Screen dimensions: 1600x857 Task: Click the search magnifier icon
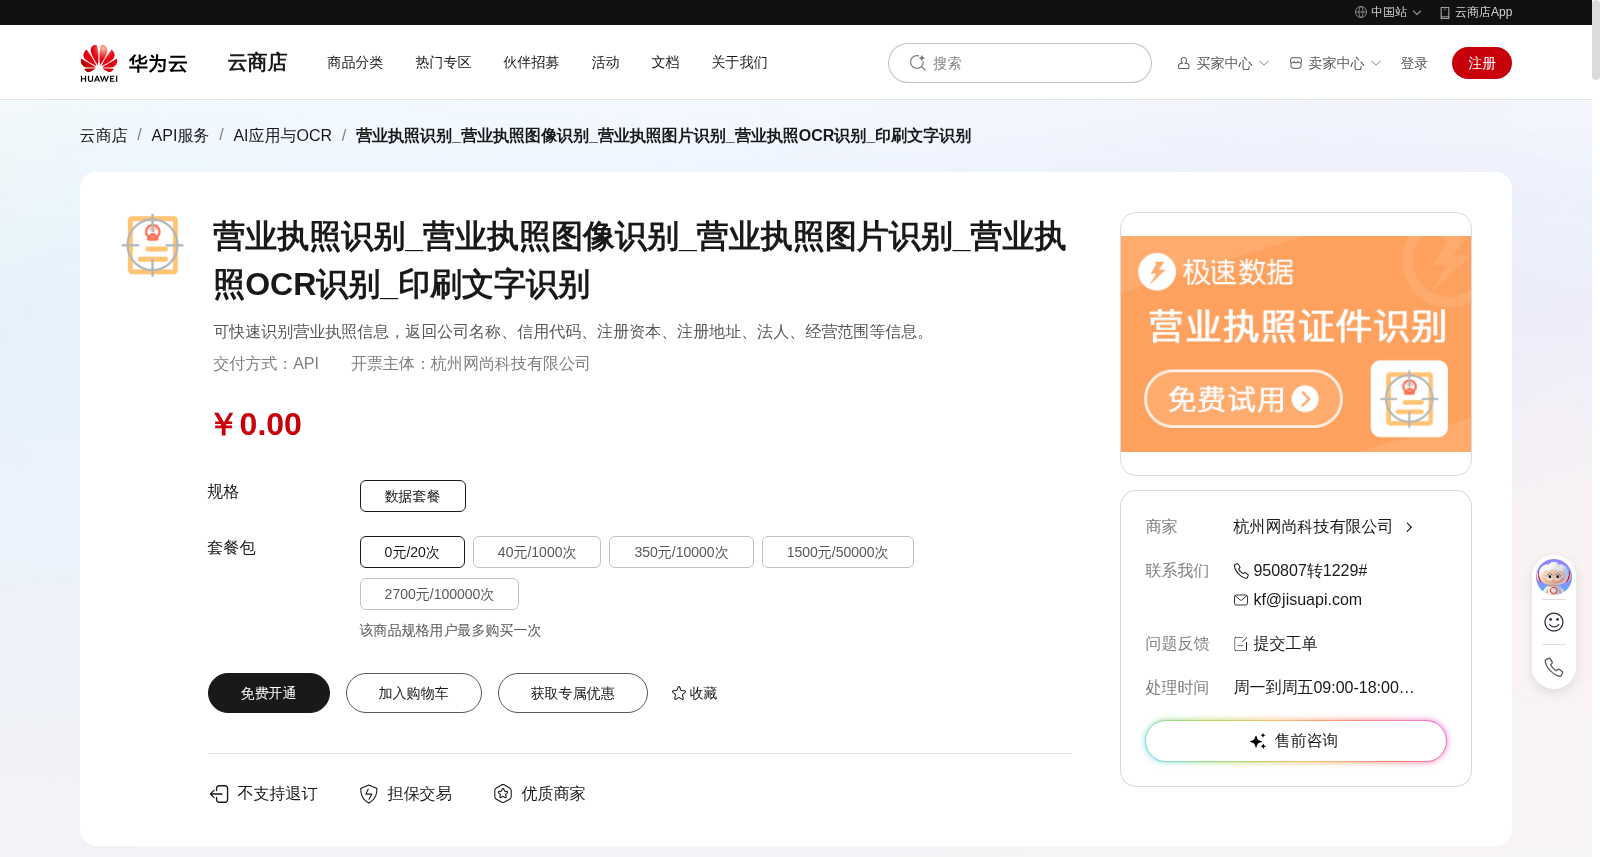pos(917,63)
